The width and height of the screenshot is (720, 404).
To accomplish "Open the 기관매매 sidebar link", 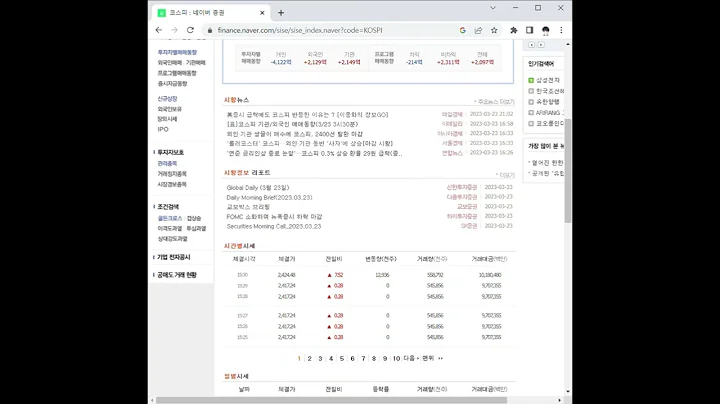I will point(196,63).
